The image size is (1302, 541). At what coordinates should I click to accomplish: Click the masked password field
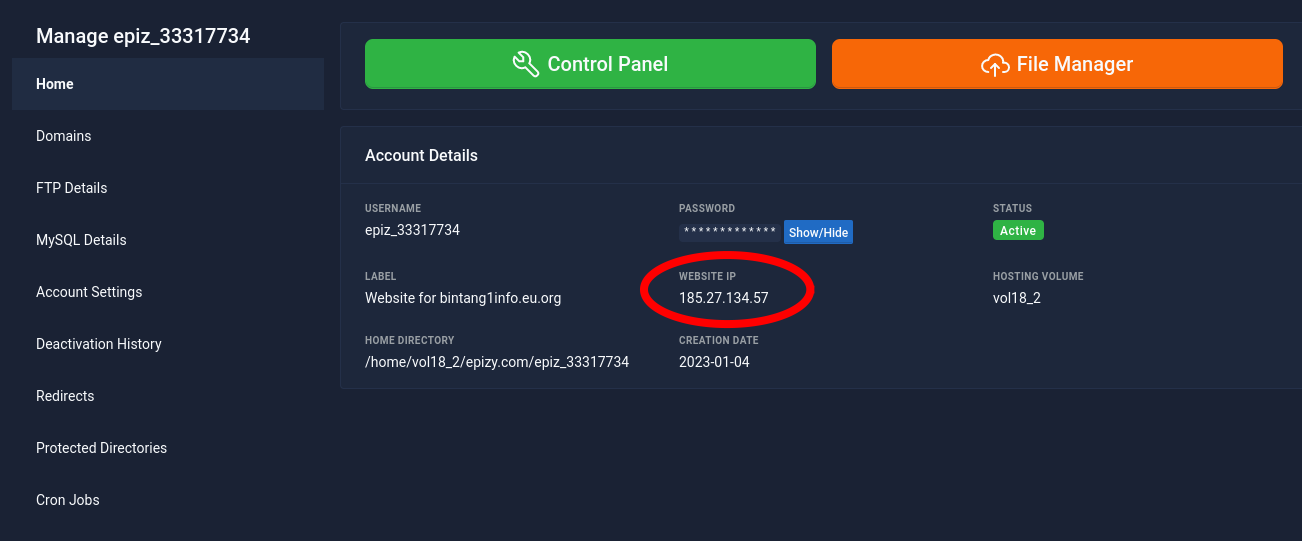click(730, 232)
